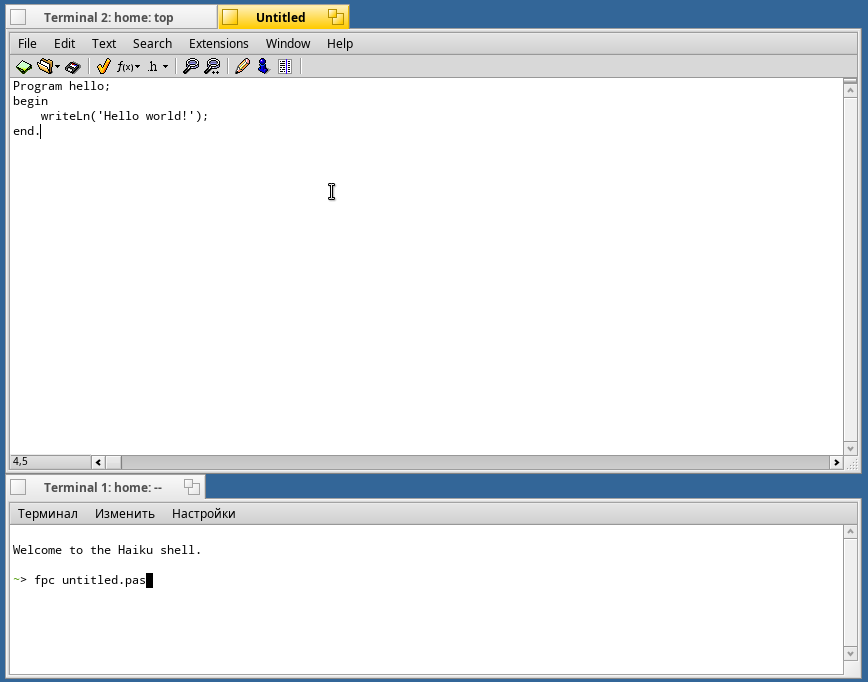Open the Edit menu
868x682 pixels.
coord(64,44)
